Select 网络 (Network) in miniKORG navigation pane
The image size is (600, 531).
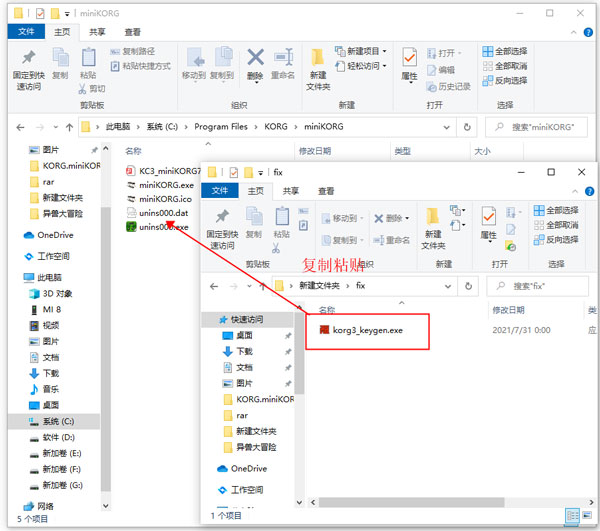coord(38,507)
